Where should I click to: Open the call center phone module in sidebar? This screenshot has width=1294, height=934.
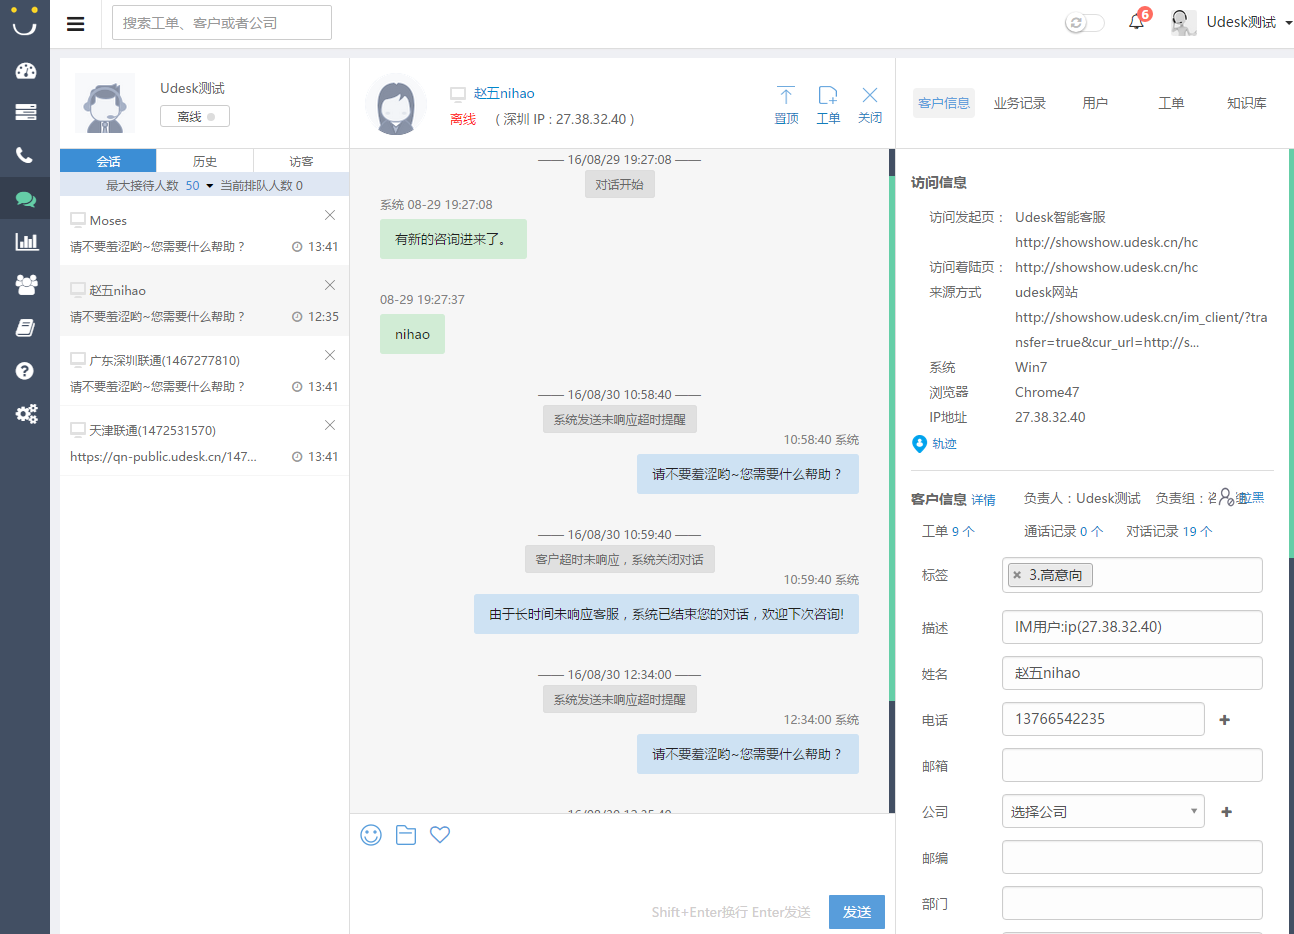tap(25, 155)
